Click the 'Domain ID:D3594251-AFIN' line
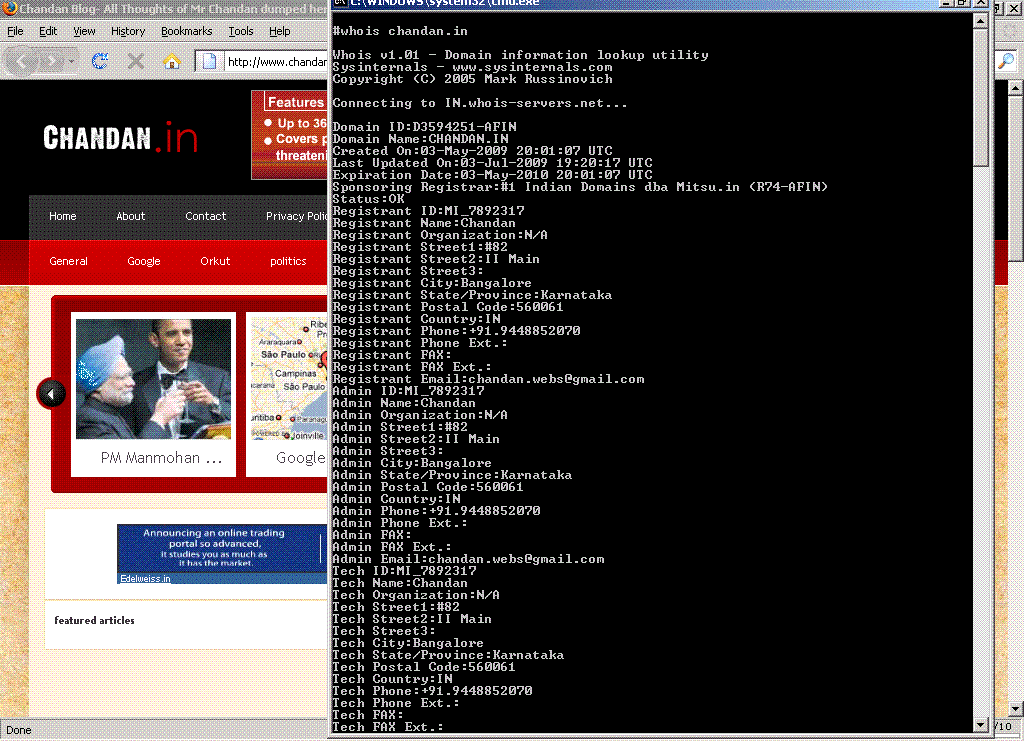 tap(424, 127)
